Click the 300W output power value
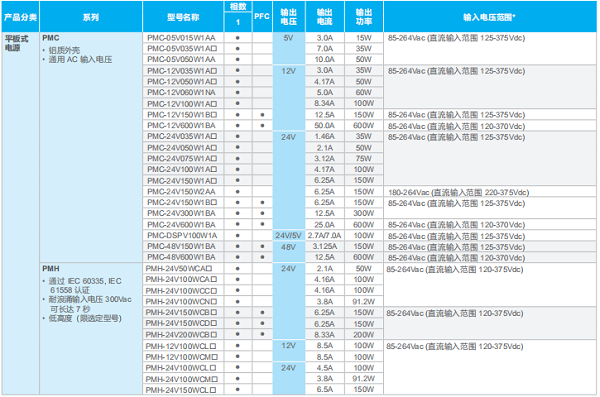Viewport: 600px width, 397px height. pyautogui.click(x=364, y=213)
